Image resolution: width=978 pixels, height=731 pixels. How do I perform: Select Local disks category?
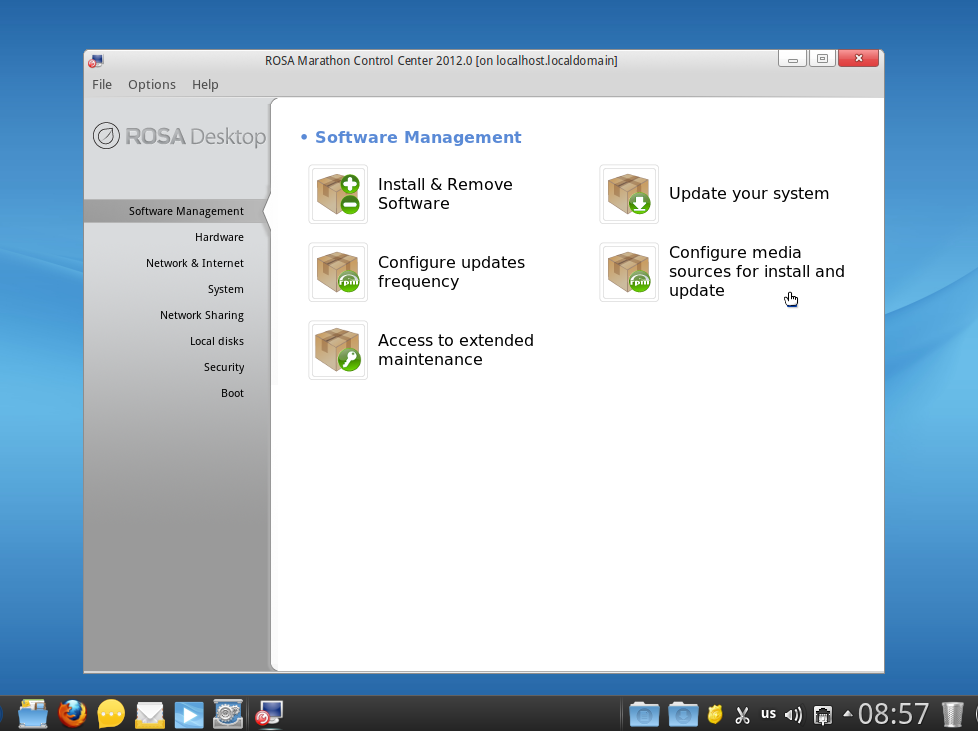pos(216,341)
